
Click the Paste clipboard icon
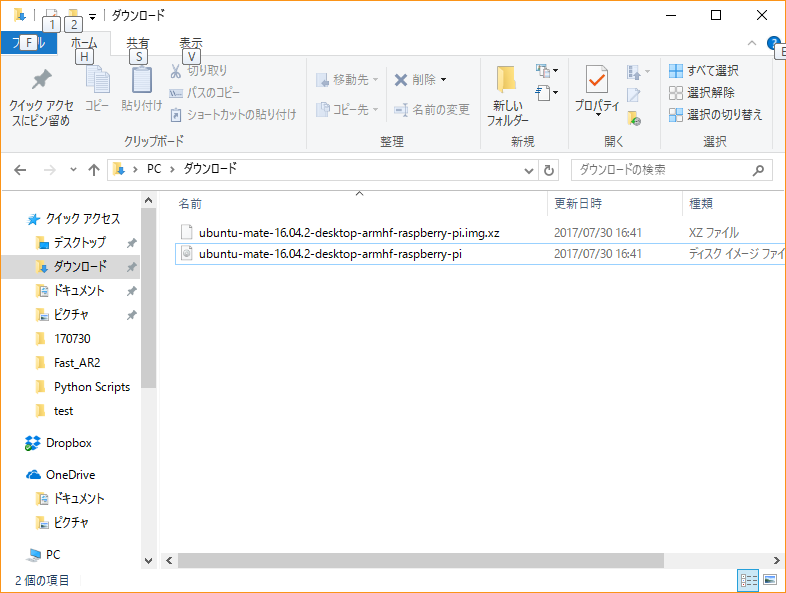[141, 89]
